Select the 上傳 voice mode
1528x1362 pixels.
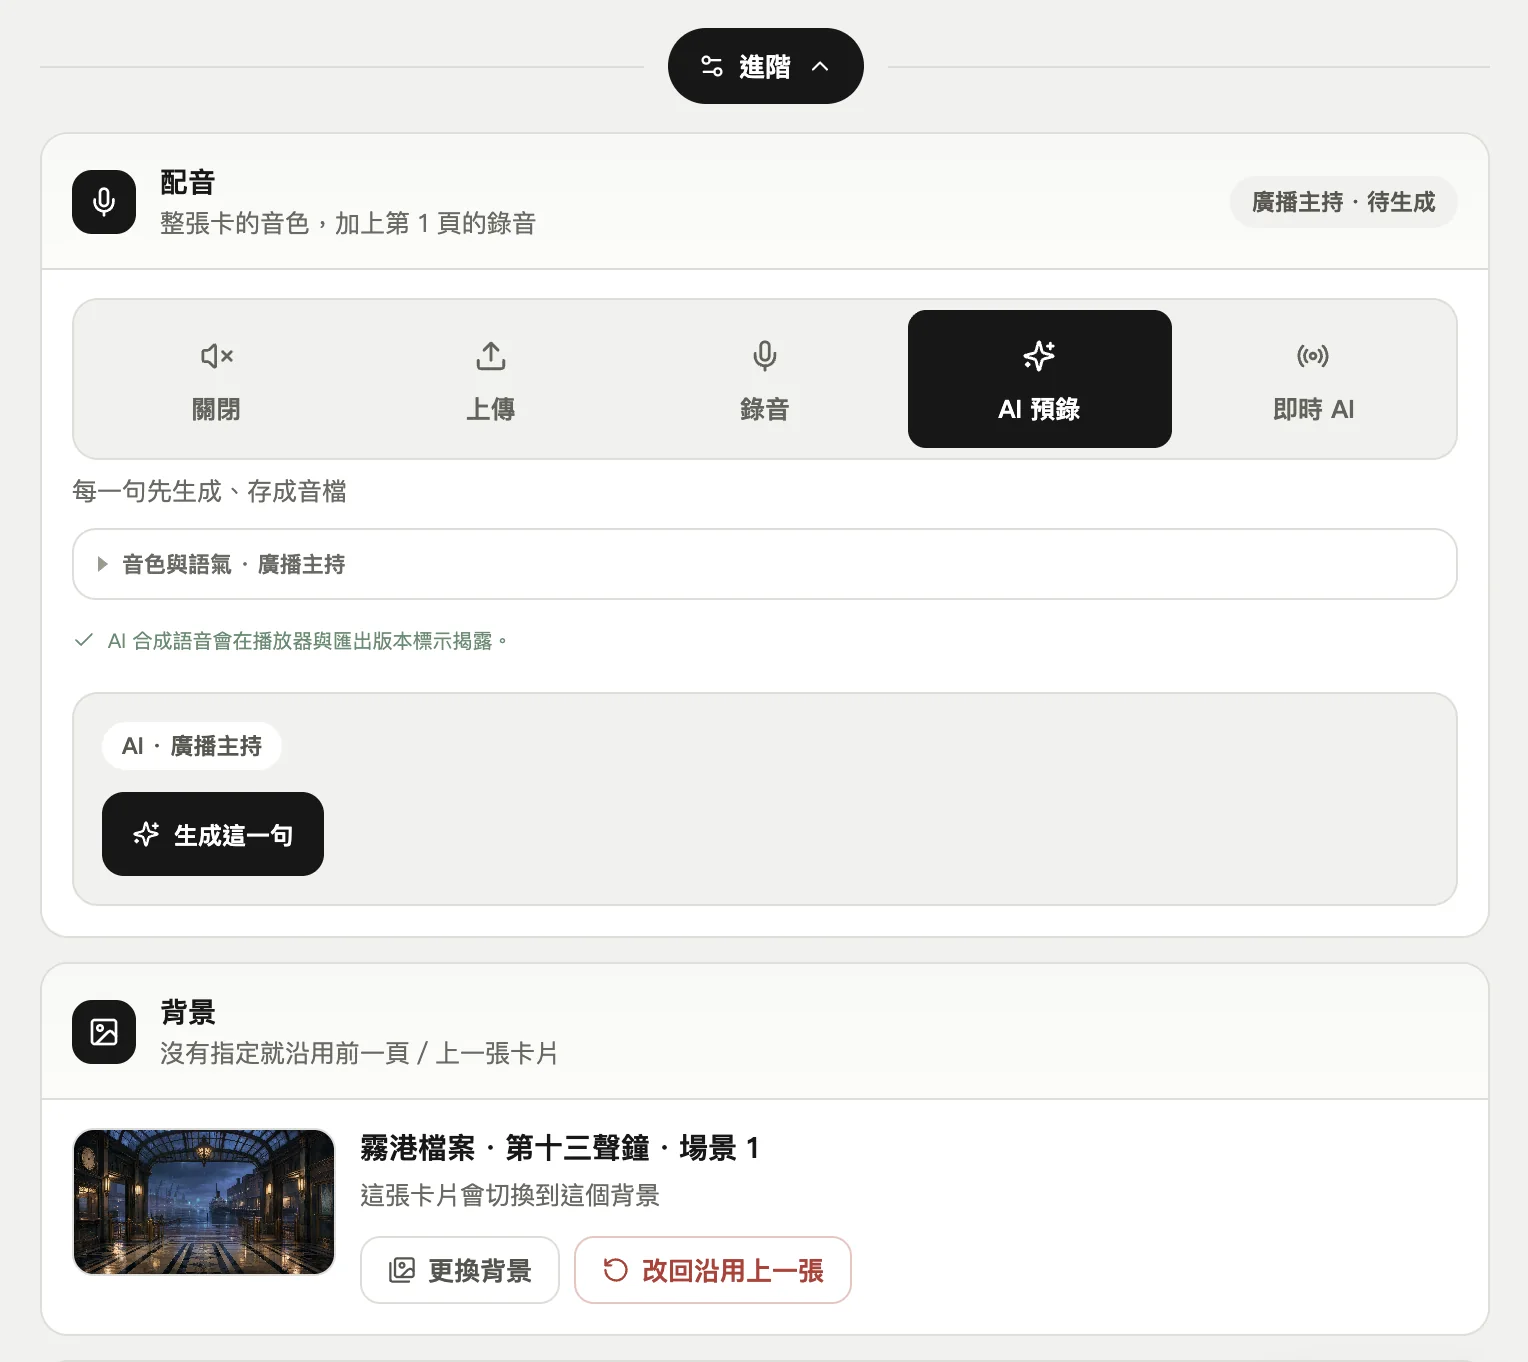tap(490, 379)
